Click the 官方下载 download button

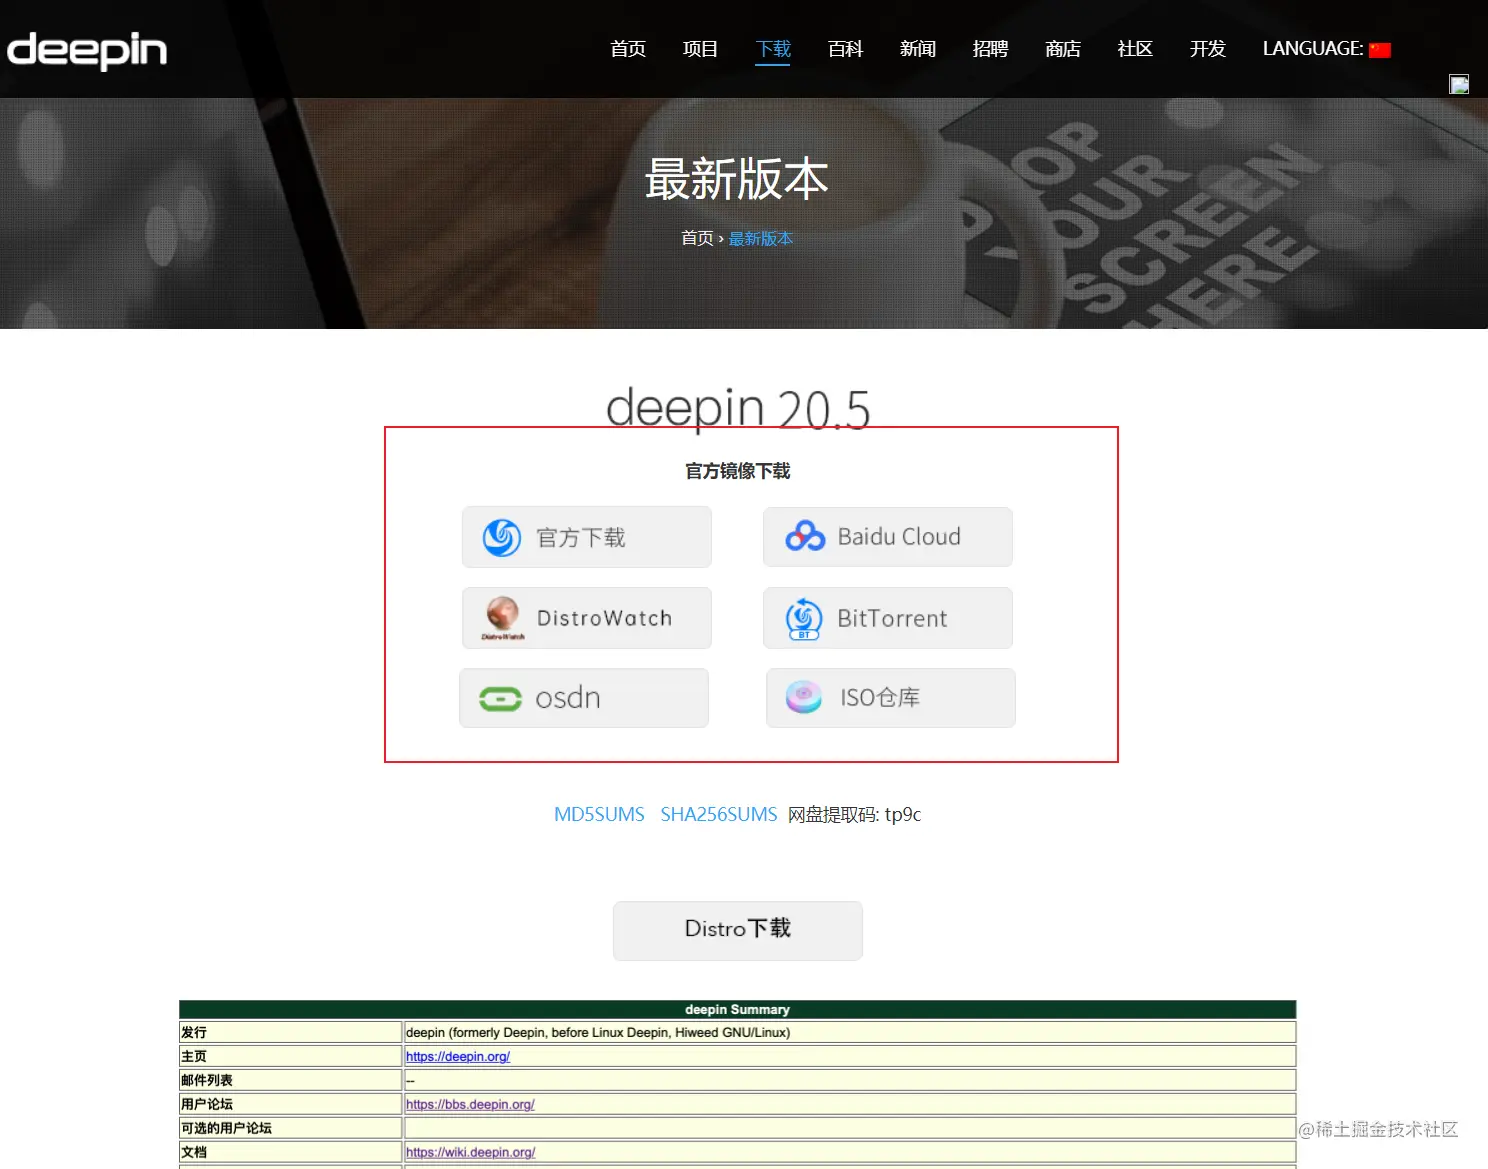[587, 537]
